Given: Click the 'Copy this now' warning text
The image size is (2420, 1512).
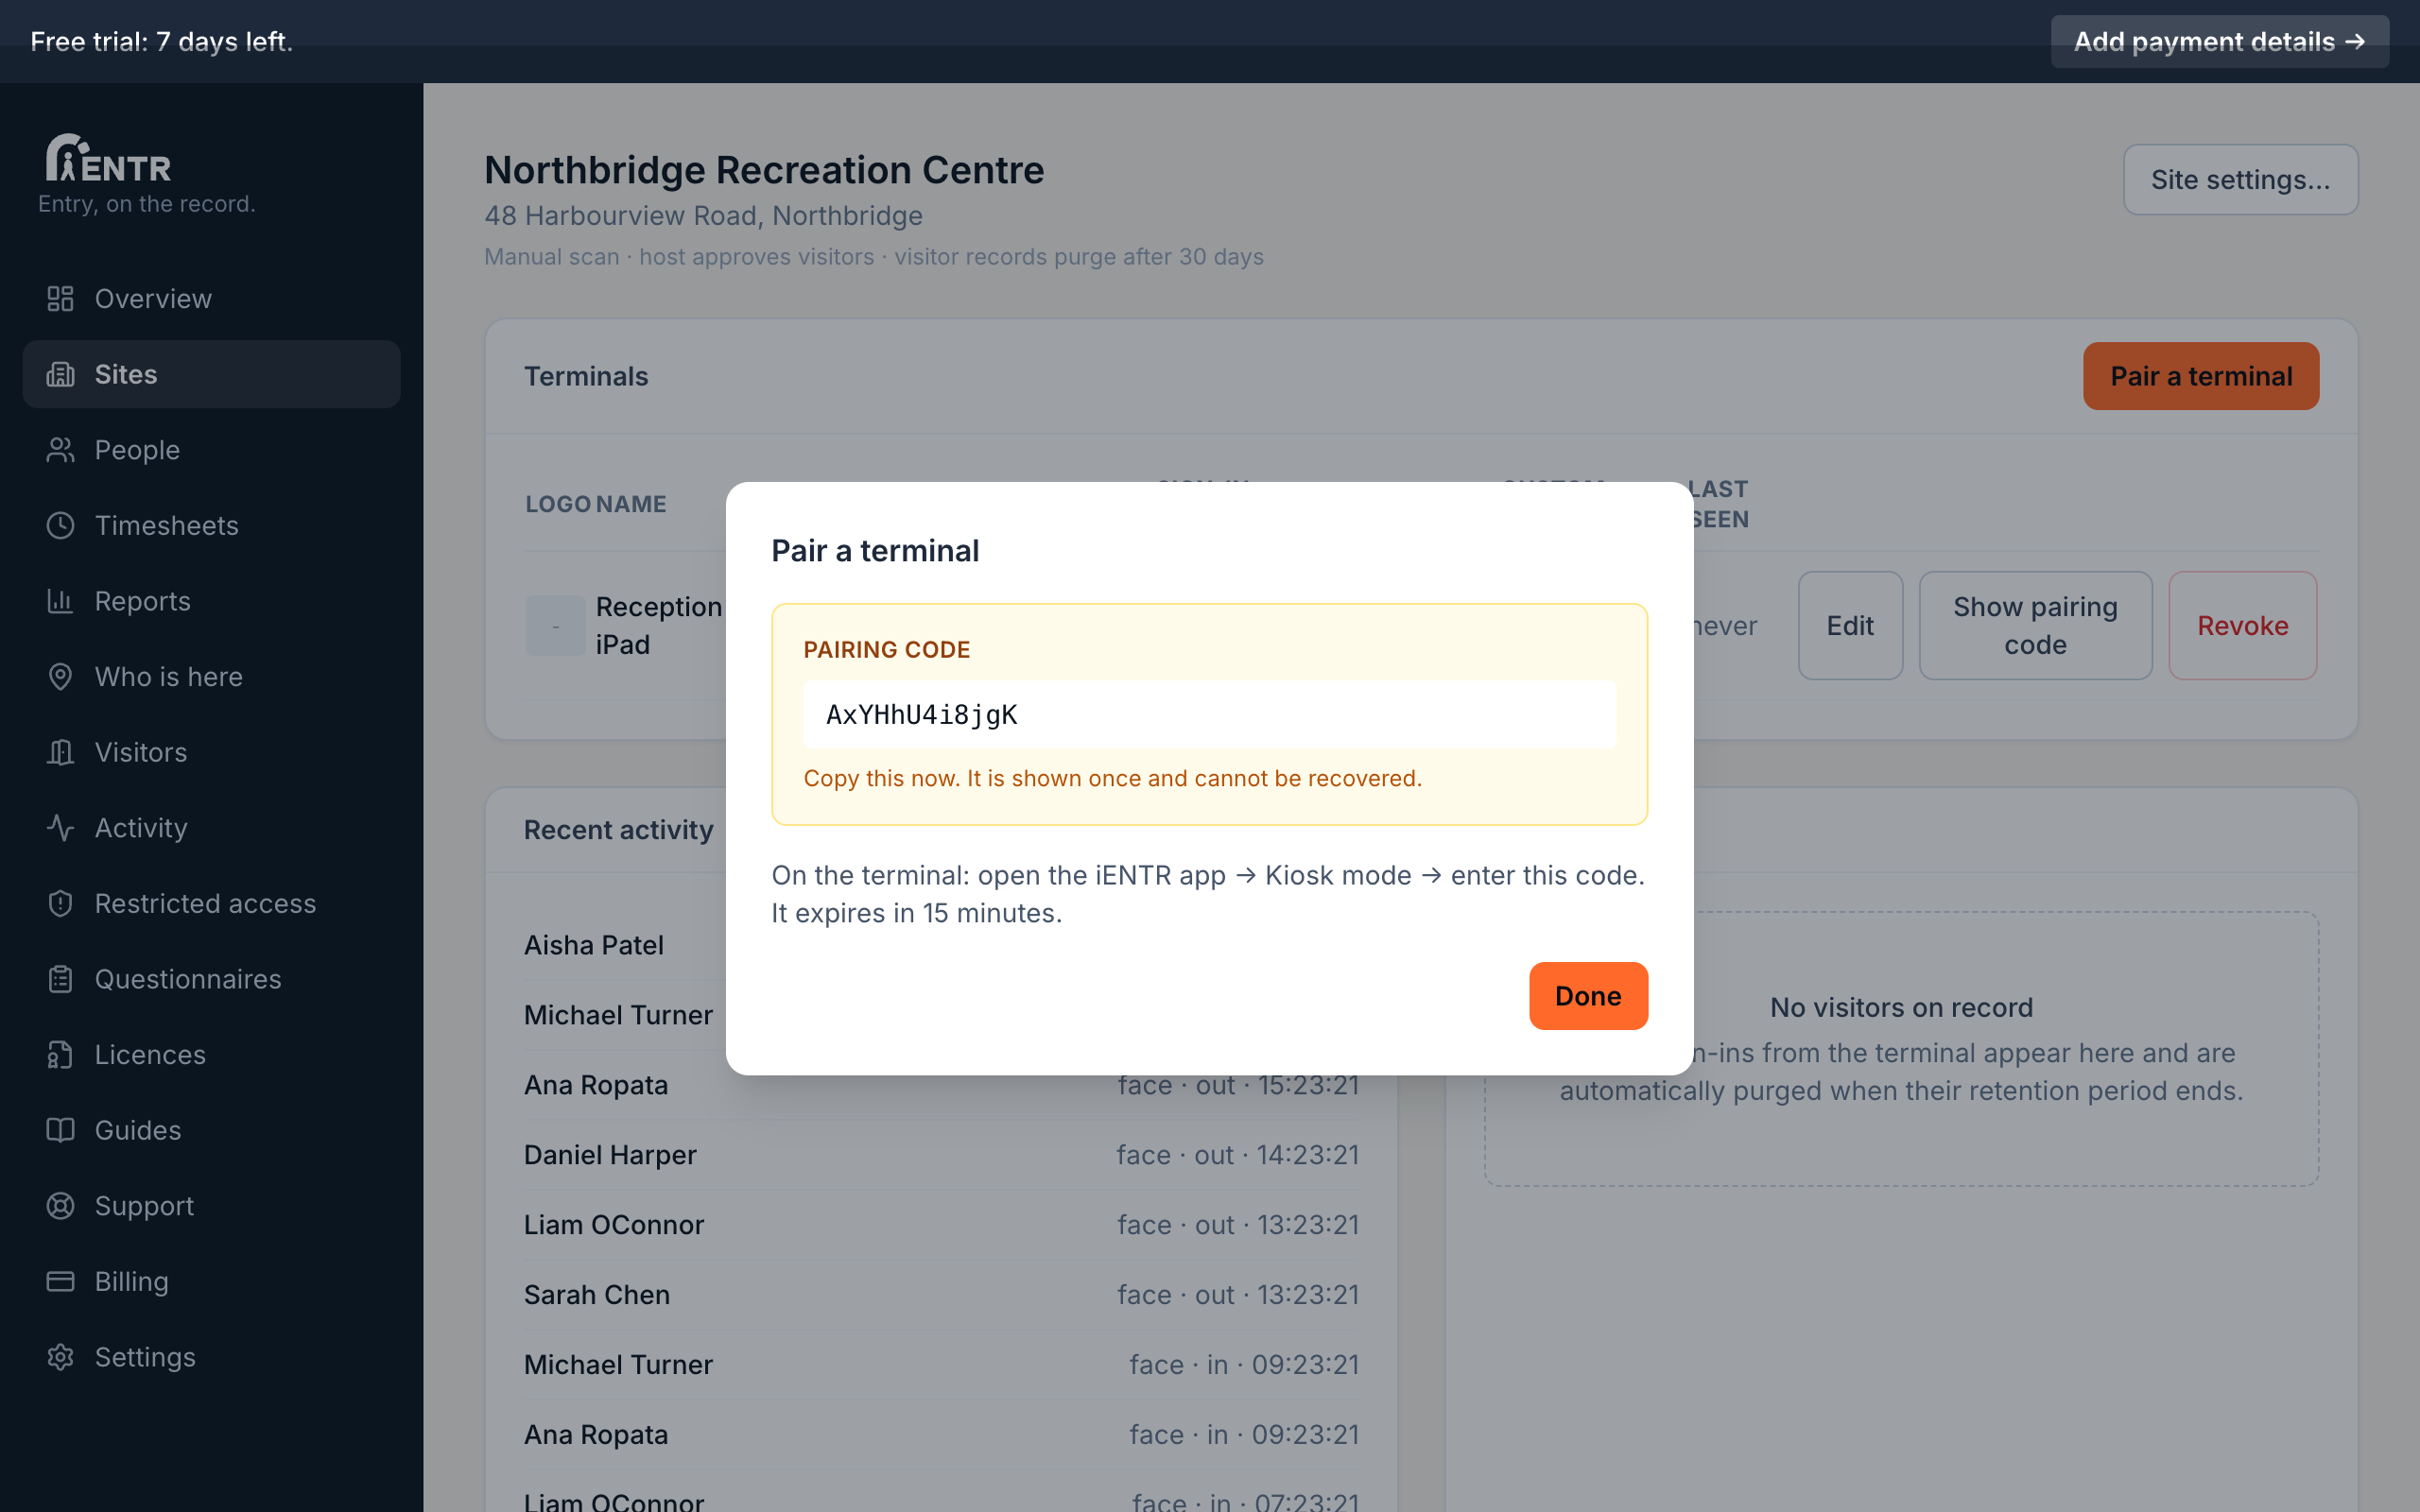Looking at the screenshot, I should click(x=1112, y=778).
